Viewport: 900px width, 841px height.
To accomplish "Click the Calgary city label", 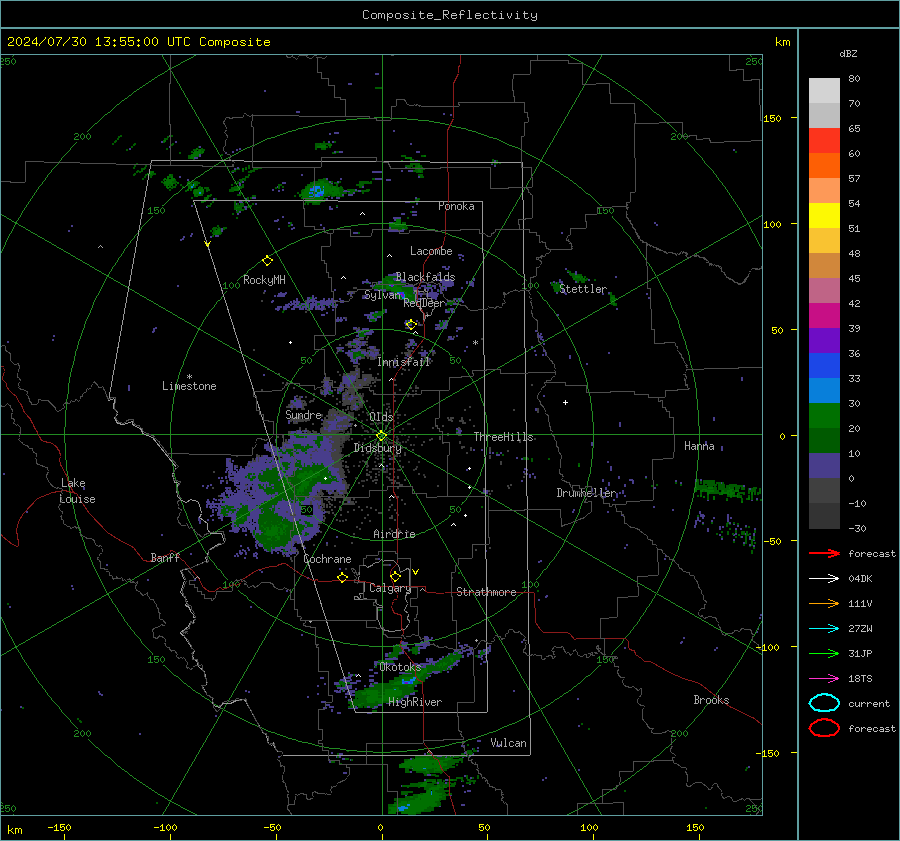I will click(x=390, y=588).
